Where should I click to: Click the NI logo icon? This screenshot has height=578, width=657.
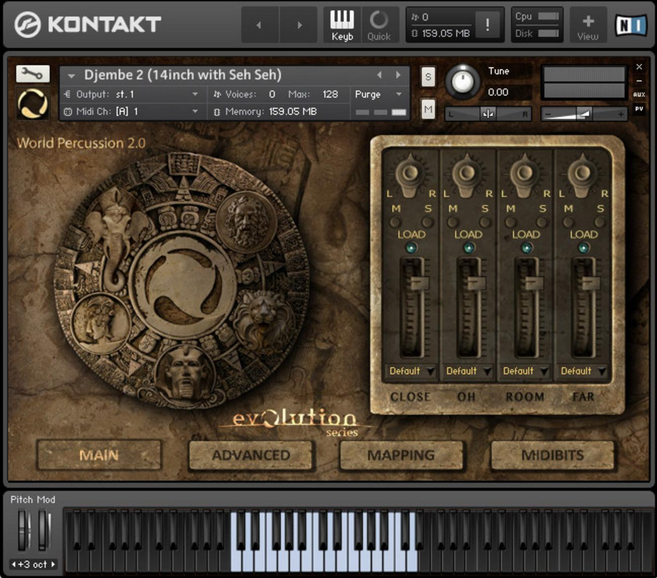[x=630, y=25]
